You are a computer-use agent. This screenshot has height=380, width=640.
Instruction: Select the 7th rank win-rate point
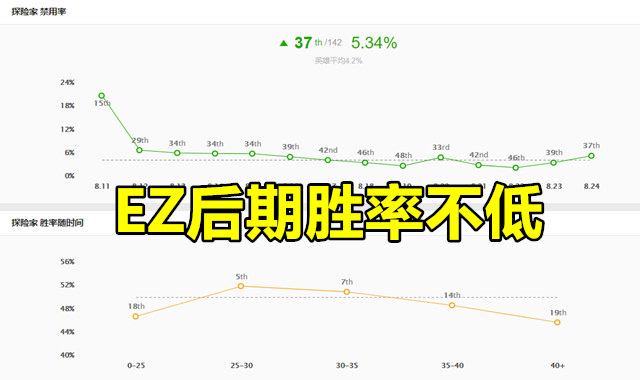(347, 292)
